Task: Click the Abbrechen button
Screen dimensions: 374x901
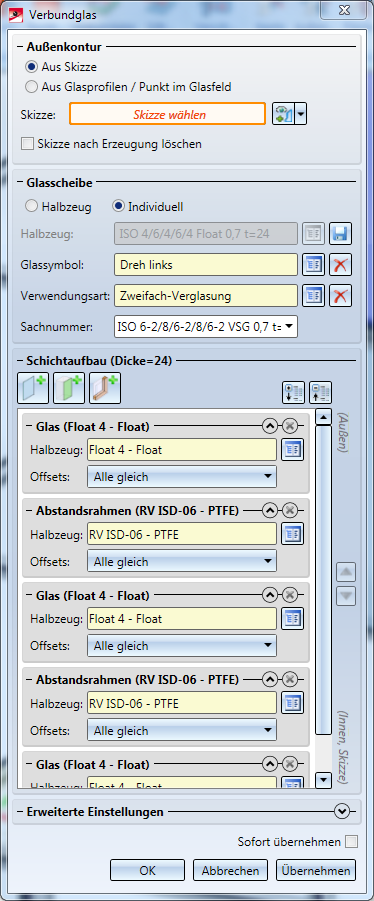Action: click(x=230, y=871)
